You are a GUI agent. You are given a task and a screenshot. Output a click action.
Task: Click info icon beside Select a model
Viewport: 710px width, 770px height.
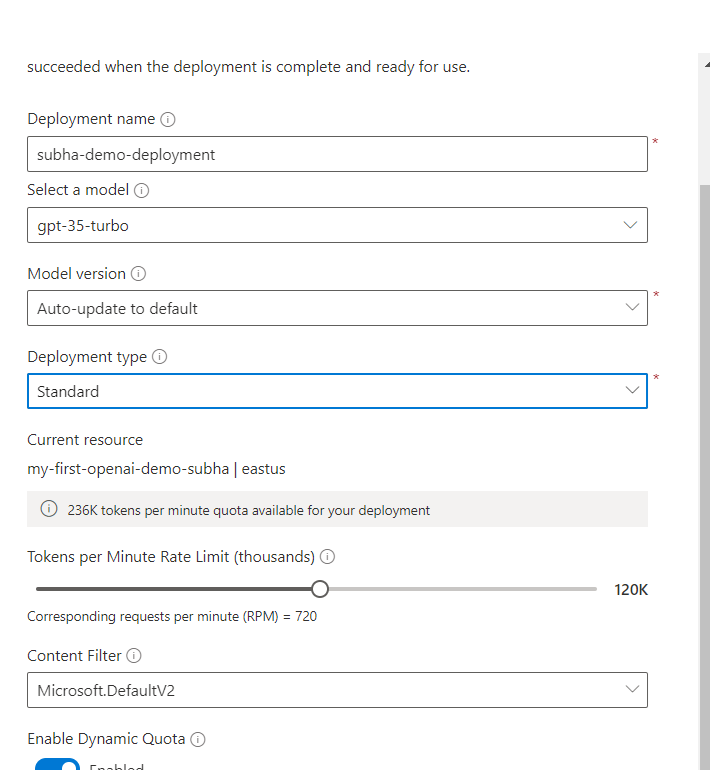pos(141,191)
